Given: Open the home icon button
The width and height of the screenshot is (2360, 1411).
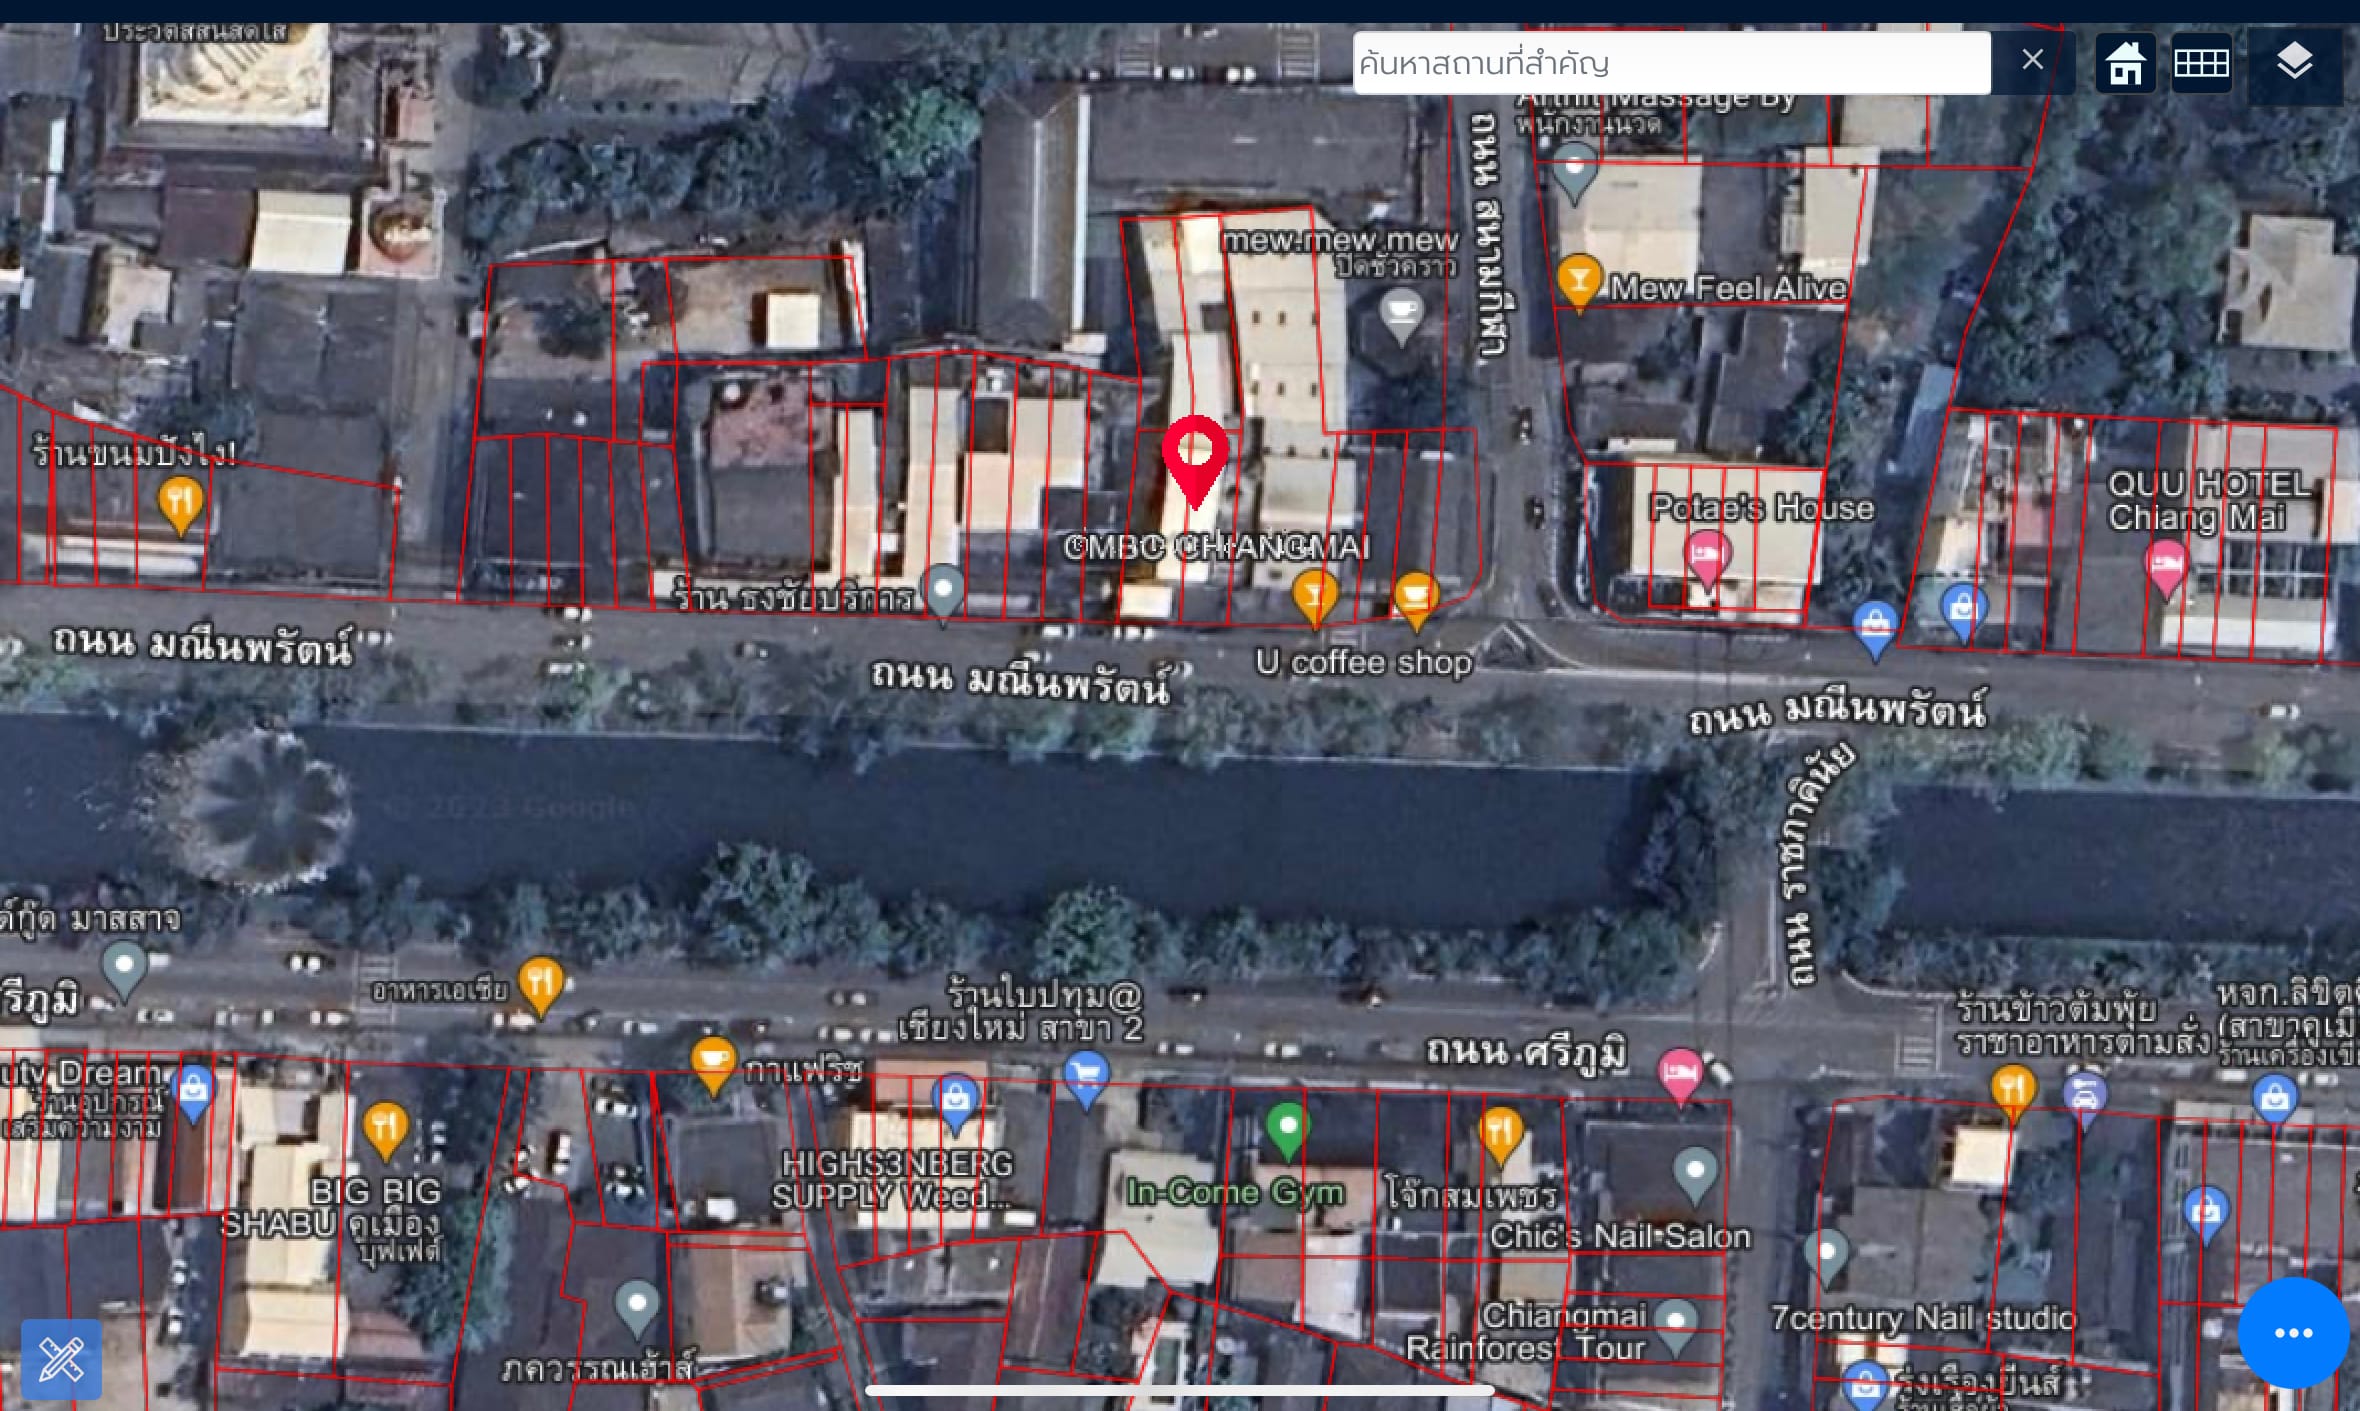Looking at the screenshot, I should click(2125, 63).
